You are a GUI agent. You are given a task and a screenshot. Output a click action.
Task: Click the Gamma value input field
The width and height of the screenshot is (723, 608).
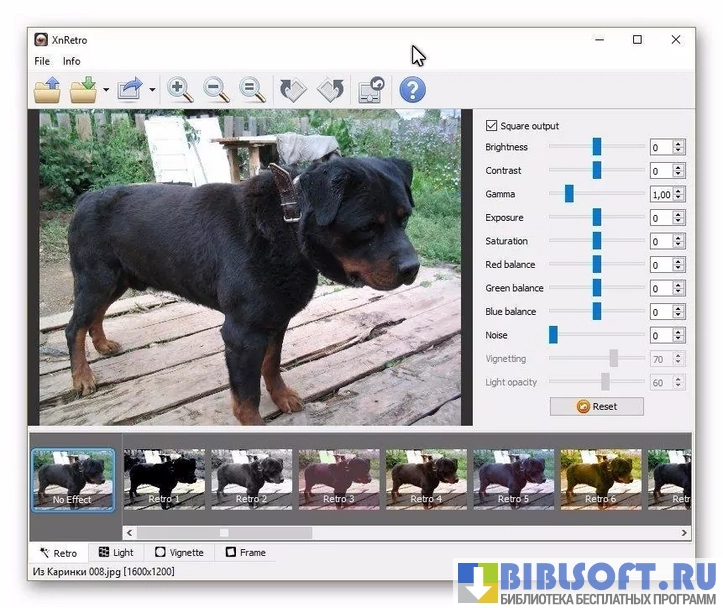[660, 194]
